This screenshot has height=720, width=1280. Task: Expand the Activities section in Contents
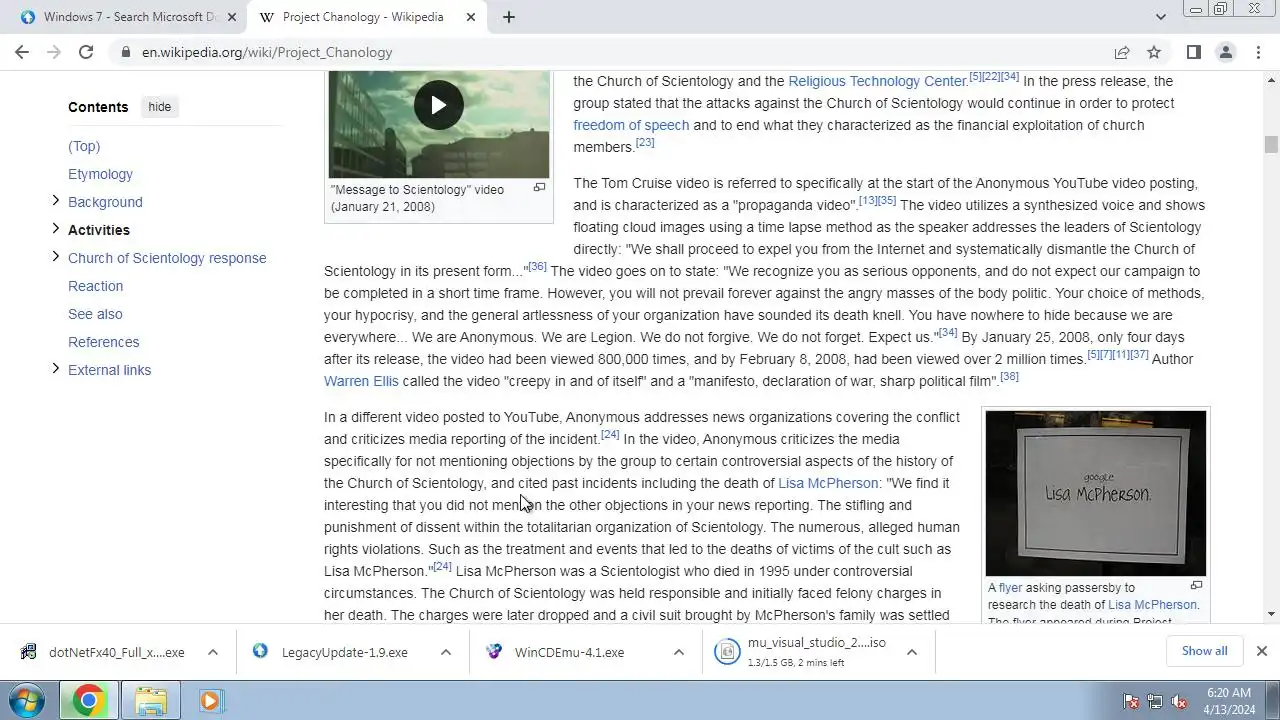click(55, 229)
